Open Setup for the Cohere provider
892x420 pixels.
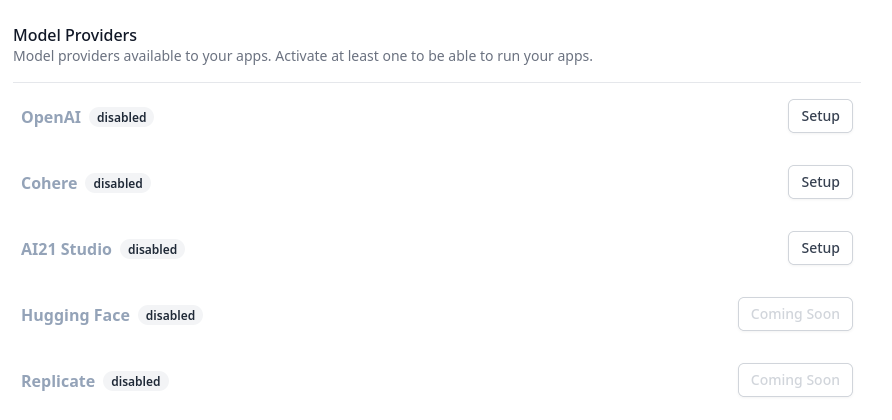(820, 182)
